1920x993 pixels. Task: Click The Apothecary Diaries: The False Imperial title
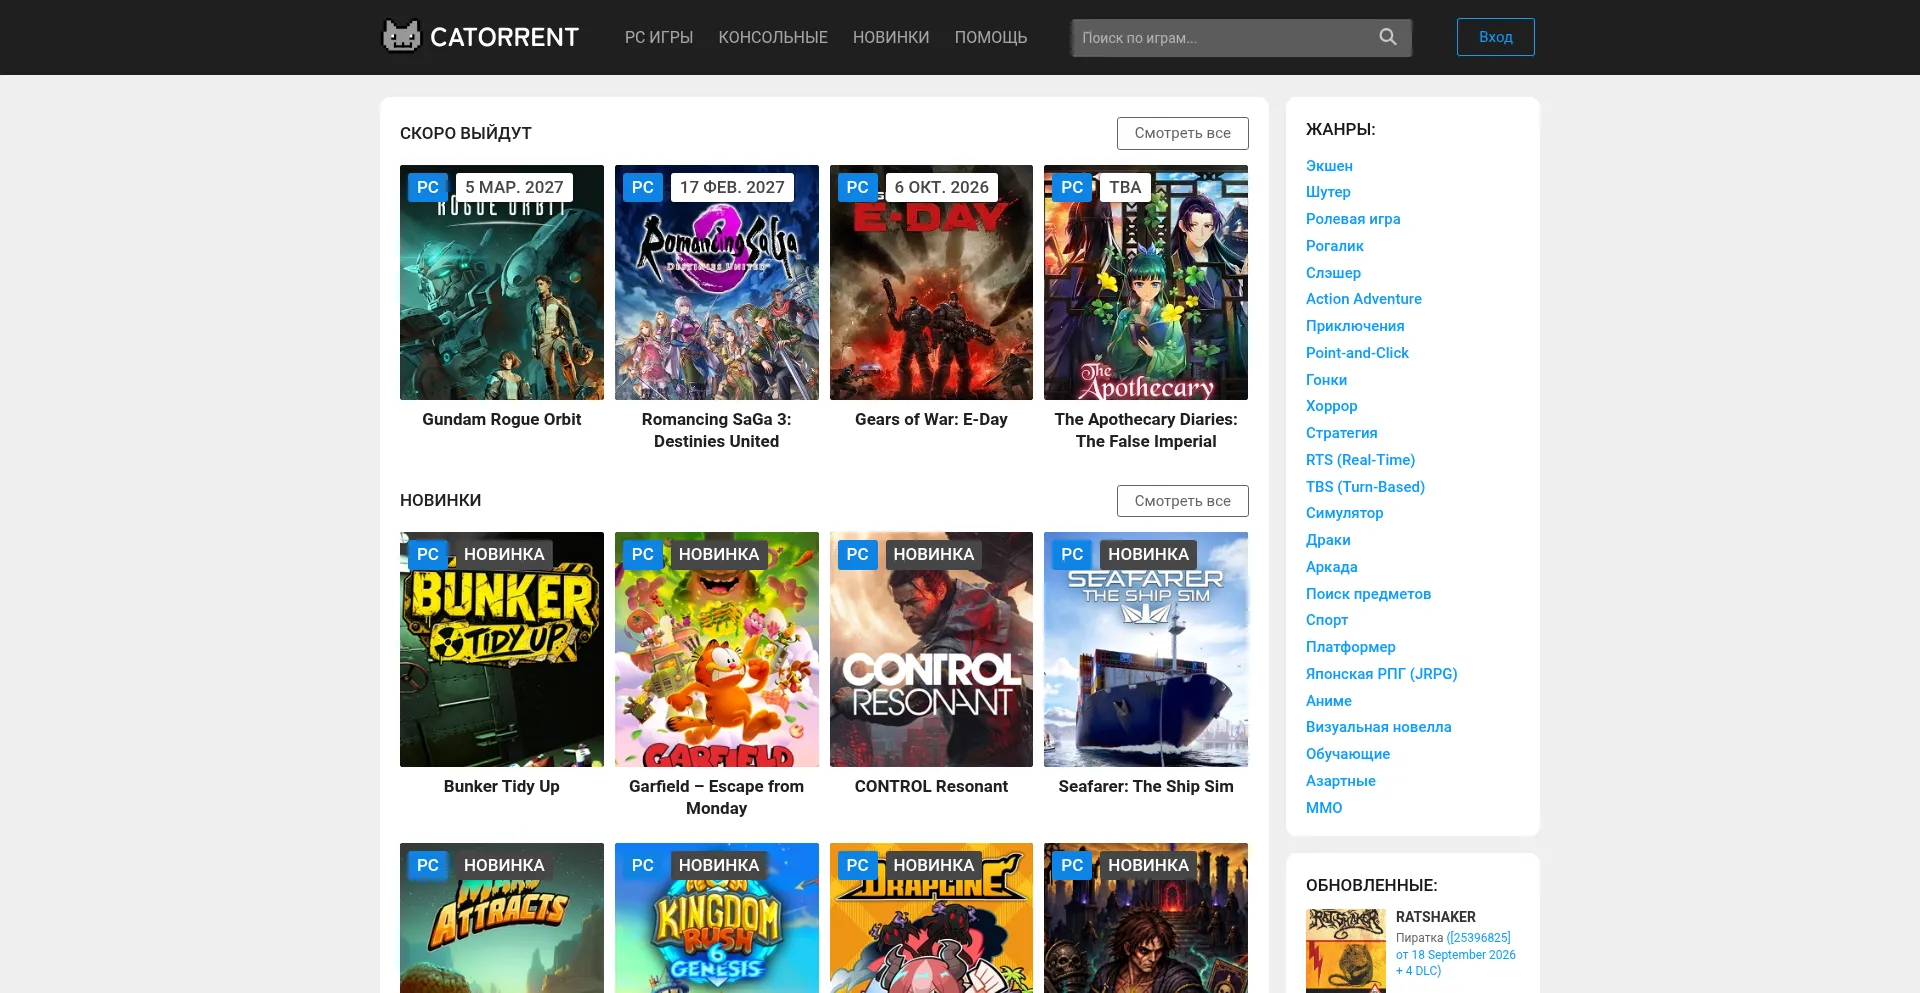pyautogui.click(x=1146, y=431)
